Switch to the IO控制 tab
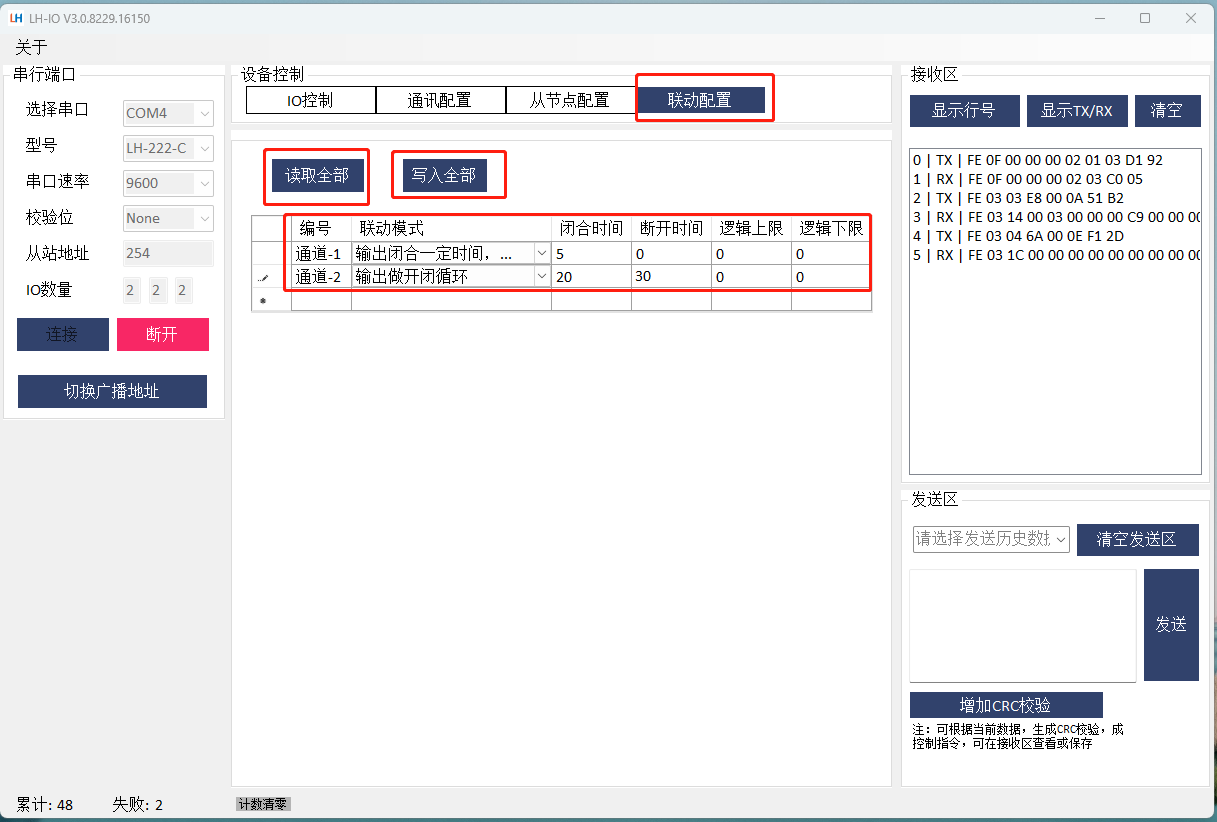This screenshot has width=1217, height=822. (x=310, y=100)
